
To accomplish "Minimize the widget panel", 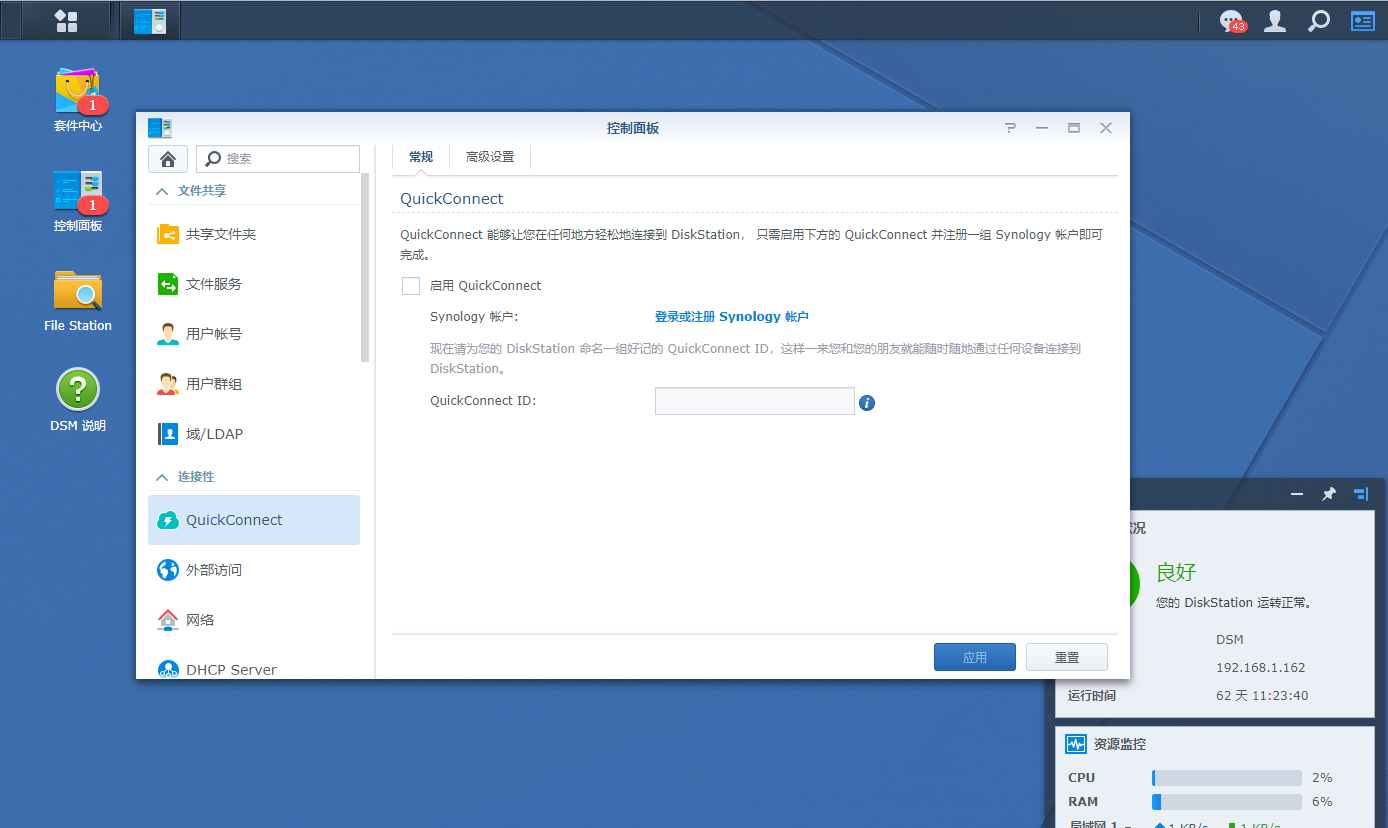I will pyautogui.click(x=1297, y=494).
